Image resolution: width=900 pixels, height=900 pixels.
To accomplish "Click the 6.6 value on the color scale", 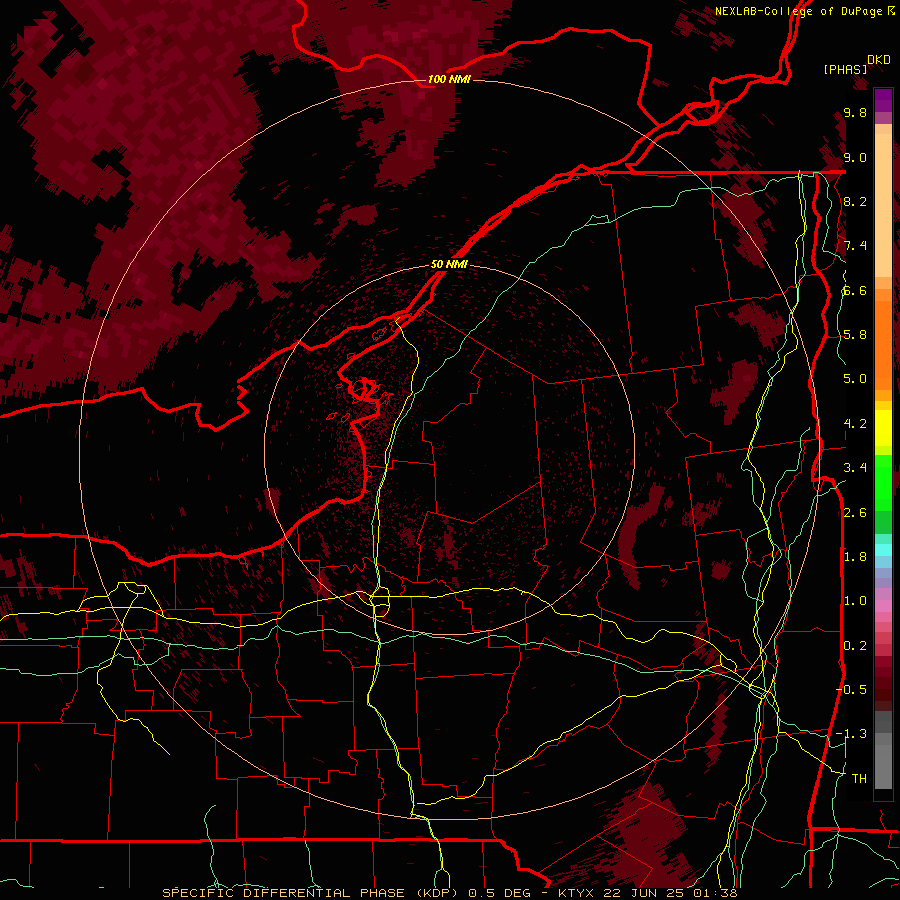I will [855, 290].
